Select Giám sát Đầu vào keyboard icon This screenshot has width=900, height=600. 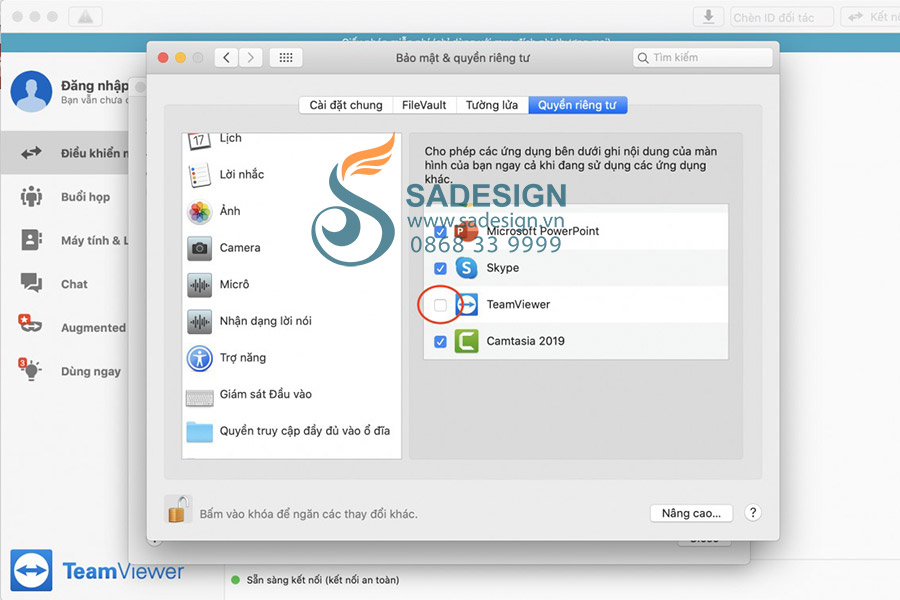[x=200, y=397]
